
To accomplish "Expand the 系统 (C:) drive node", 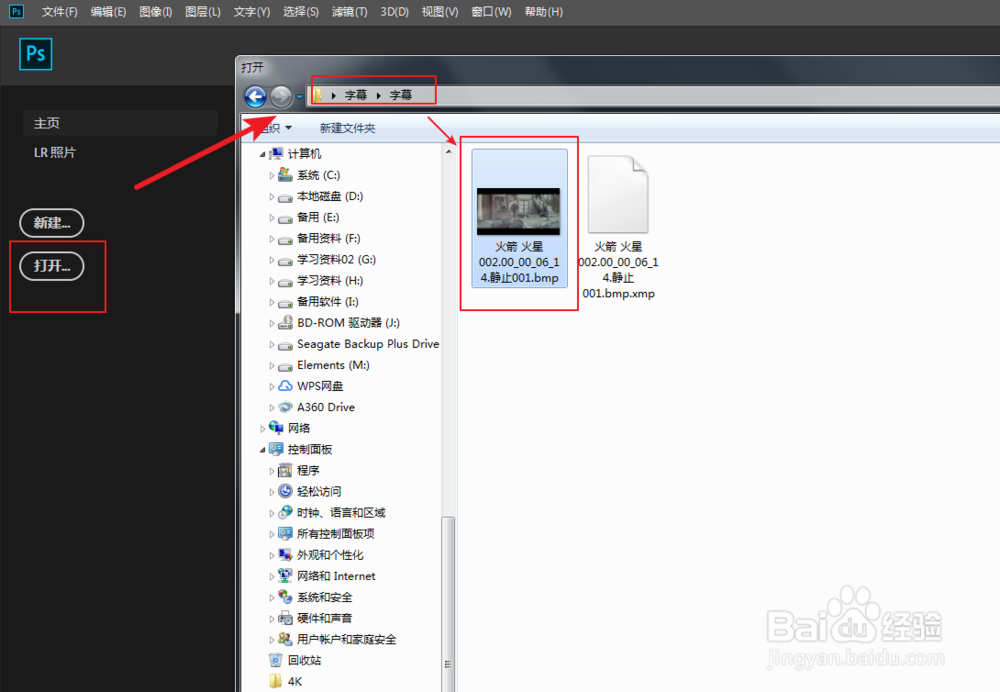I will [272, 175].
